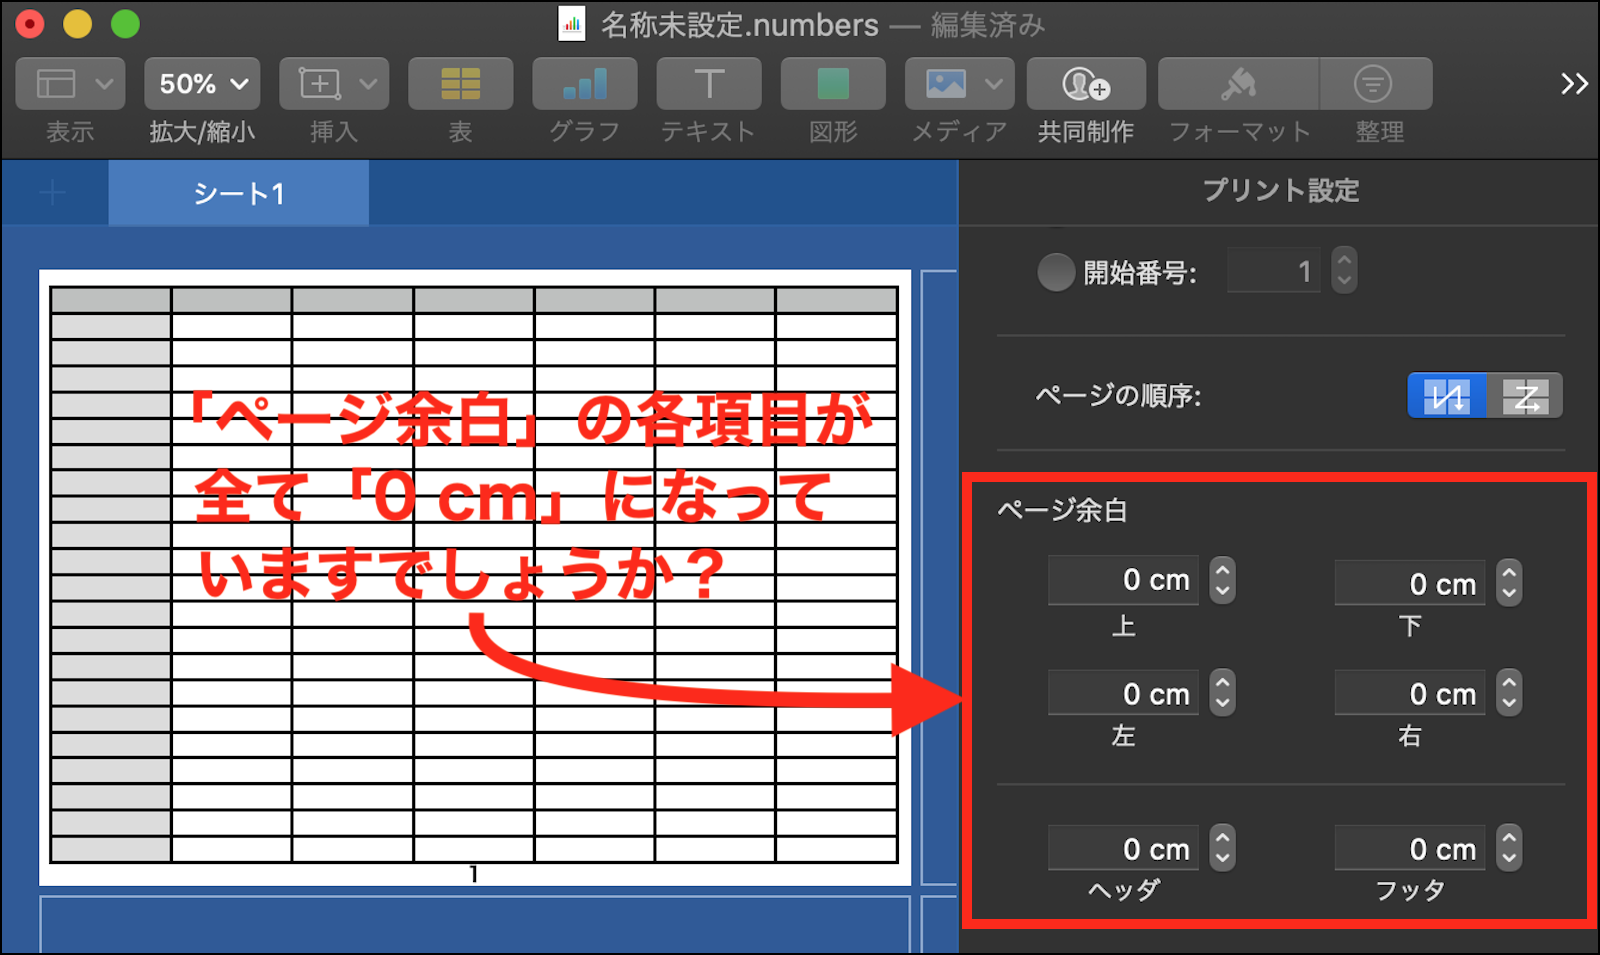Image resolution: width=1600 pixels, height=955 pixels.
Task: Add a new sheet with plus icon
Action: 54,192
